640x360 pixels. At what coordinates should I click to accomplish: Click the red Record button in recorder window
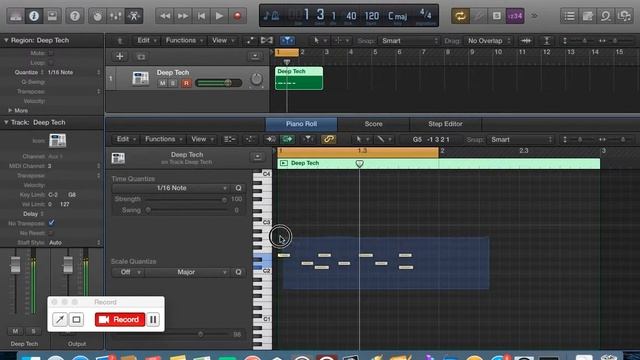pos(120,319)
